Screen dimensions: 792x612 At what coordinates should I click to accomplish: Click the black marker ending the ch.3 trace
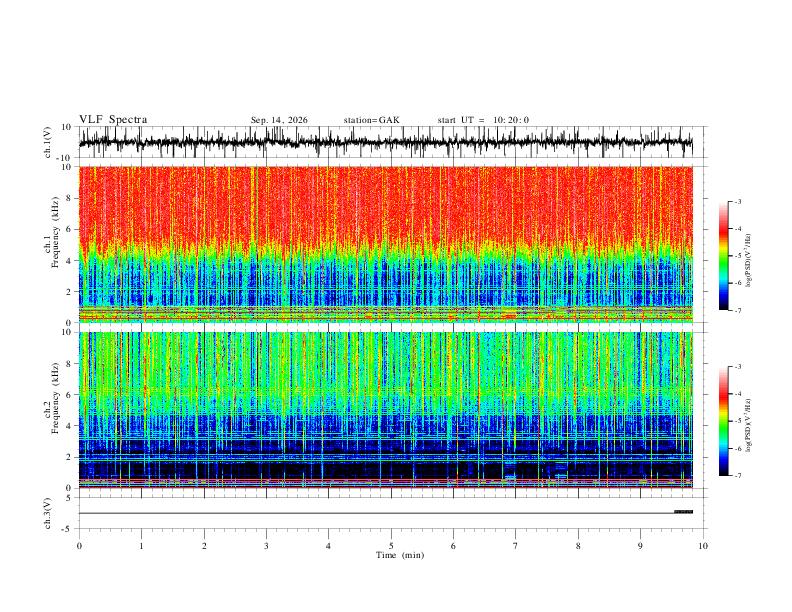683,512
